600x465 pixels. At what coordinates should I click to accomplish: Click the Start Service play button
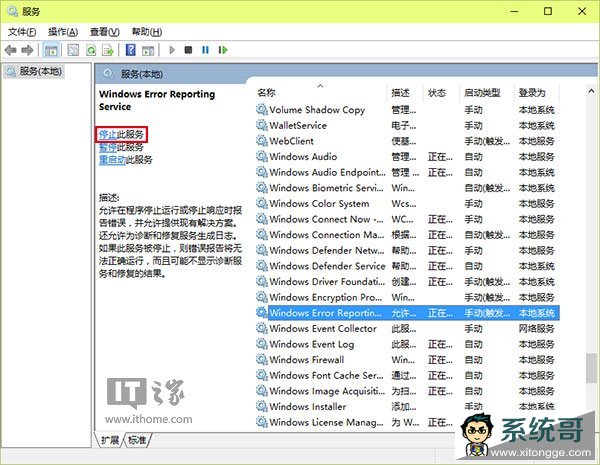[x=172, y=50]
